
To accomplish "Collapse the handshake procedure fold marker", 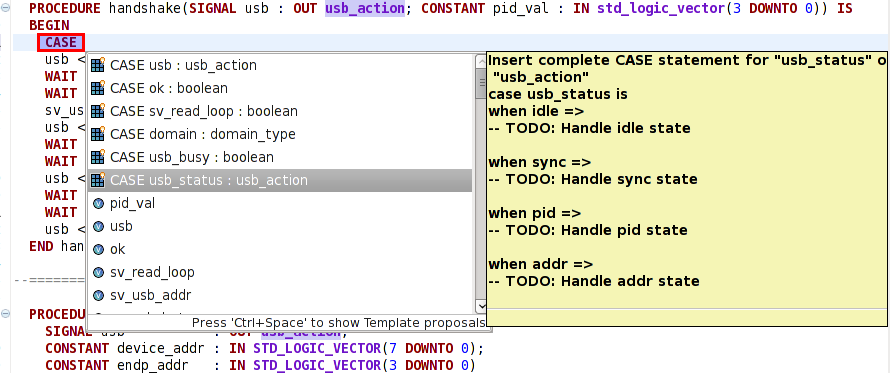I will (x=5, y=9).
